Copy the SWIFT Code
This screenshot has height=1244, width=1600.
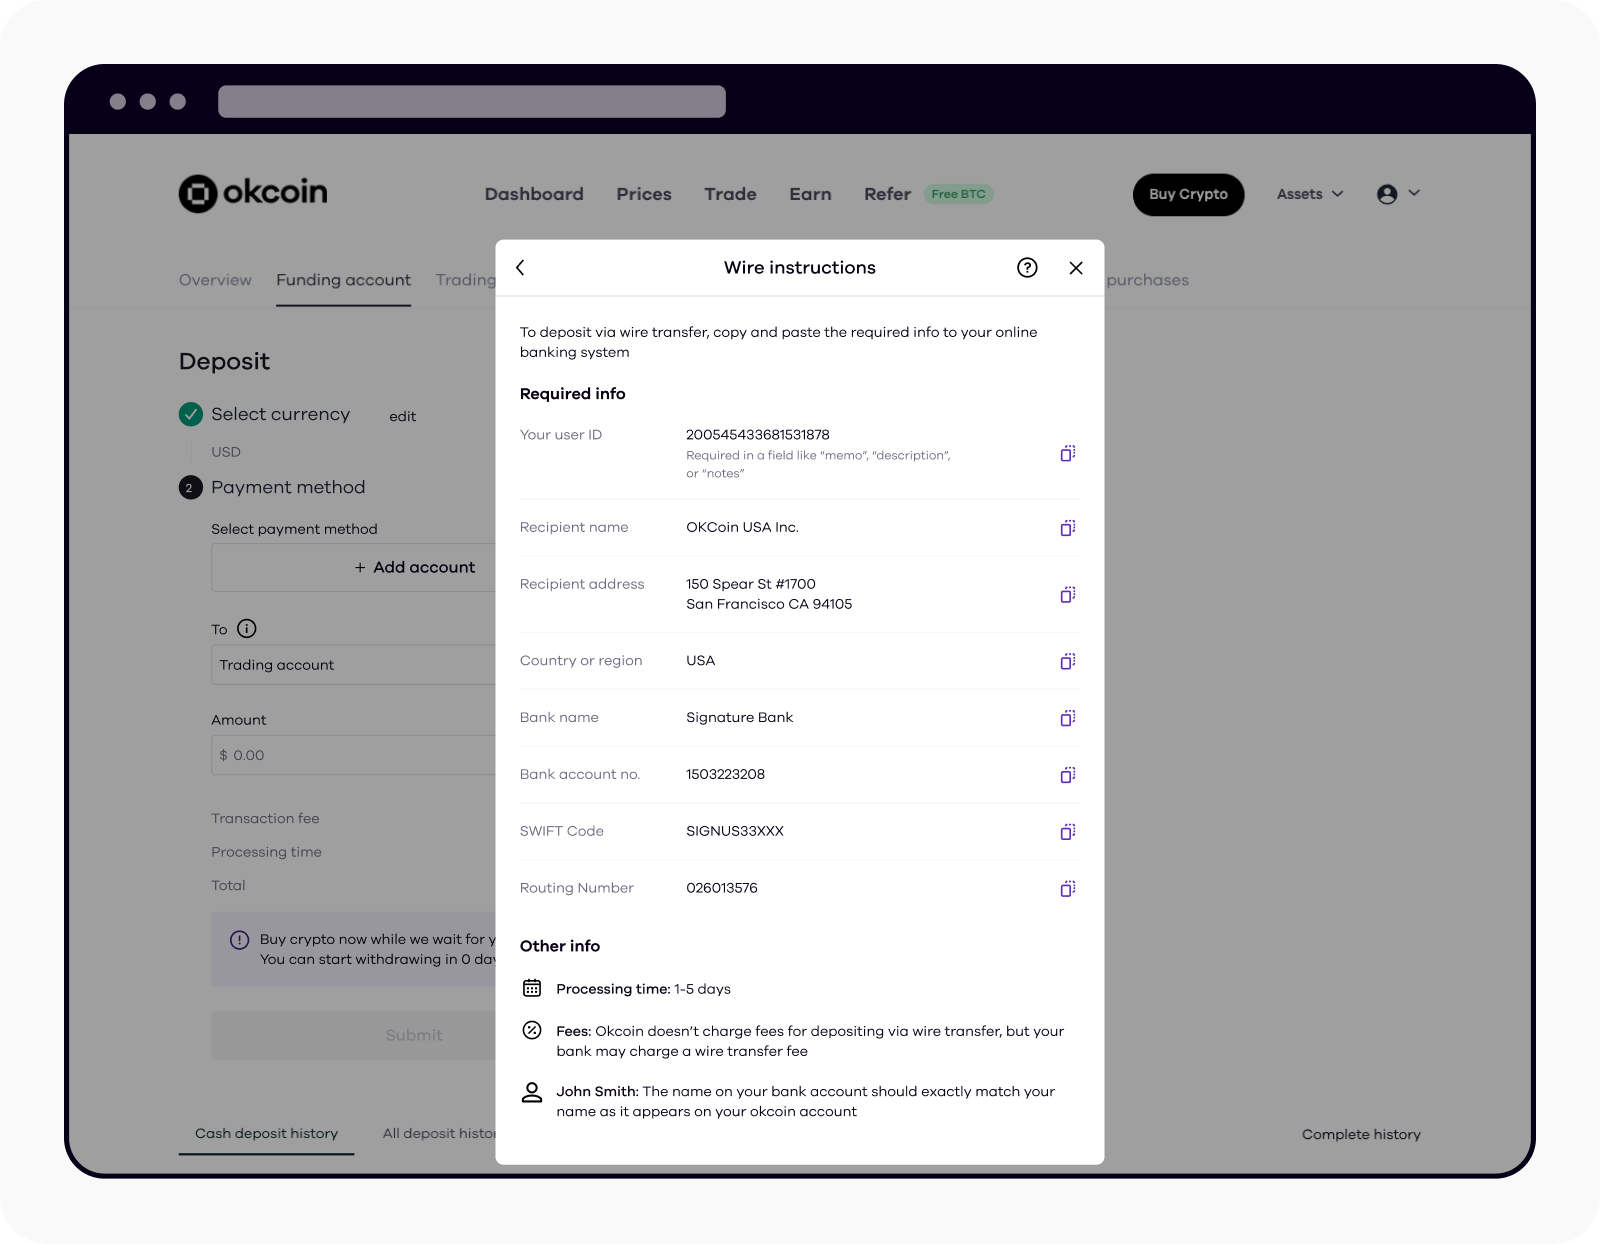point(1068,832)
